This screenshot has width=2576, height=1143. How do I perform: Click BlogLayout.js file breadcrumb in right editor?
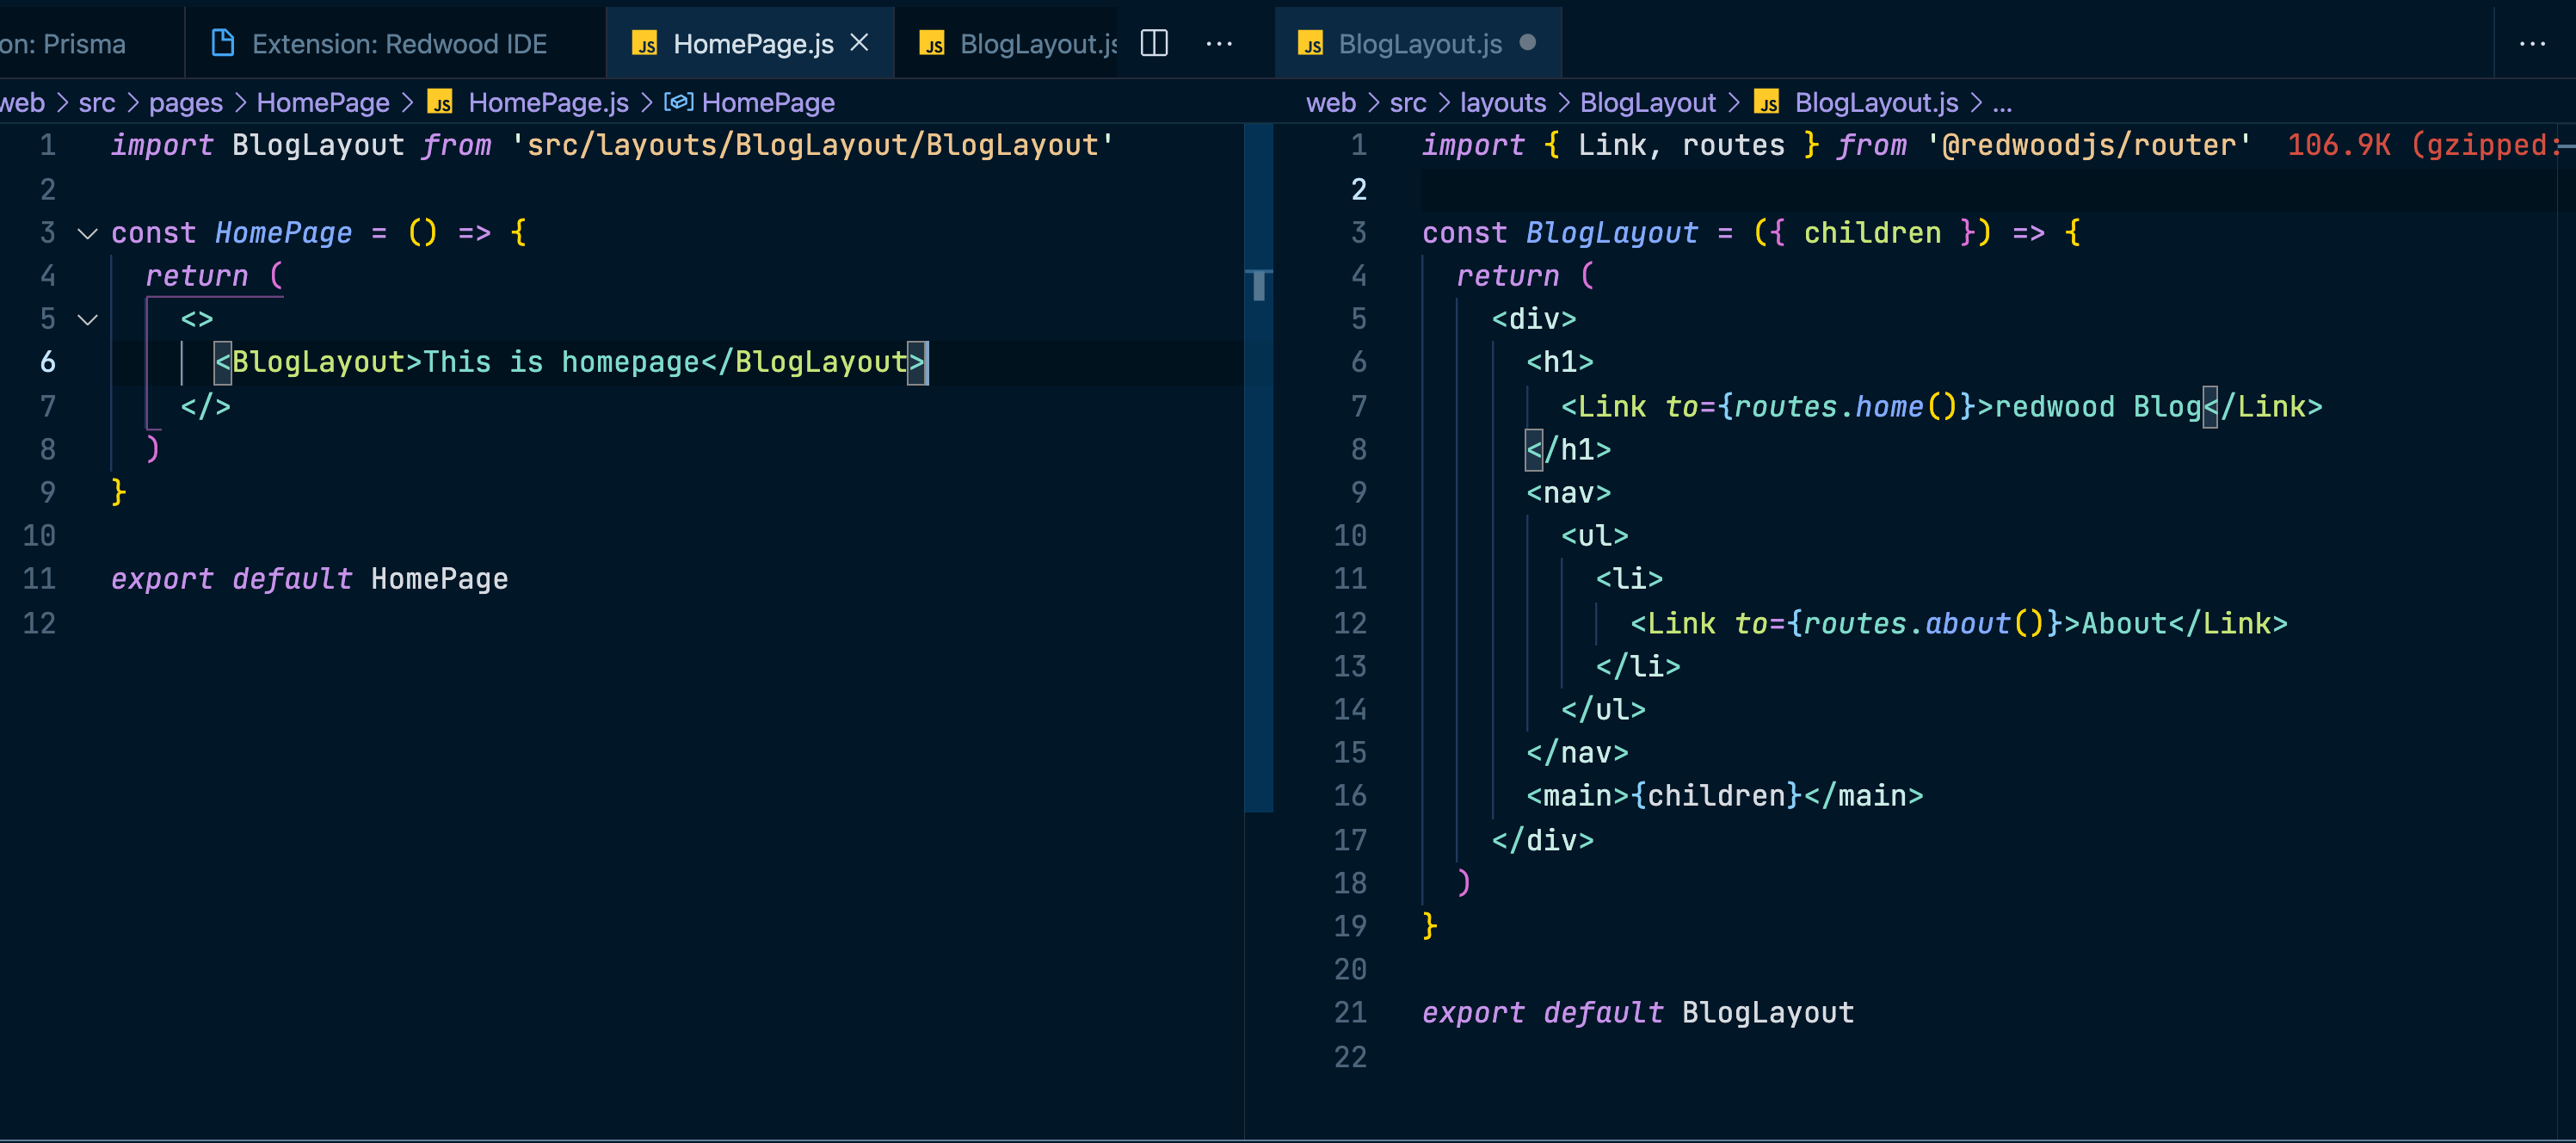point(1876,102)
